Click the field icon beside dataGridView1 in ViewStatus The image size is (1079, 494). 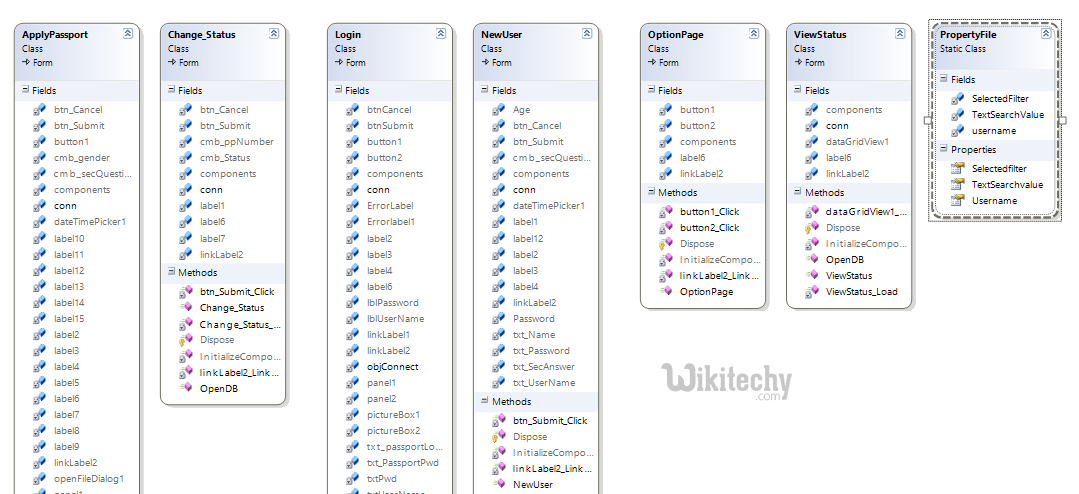(811, 142)
